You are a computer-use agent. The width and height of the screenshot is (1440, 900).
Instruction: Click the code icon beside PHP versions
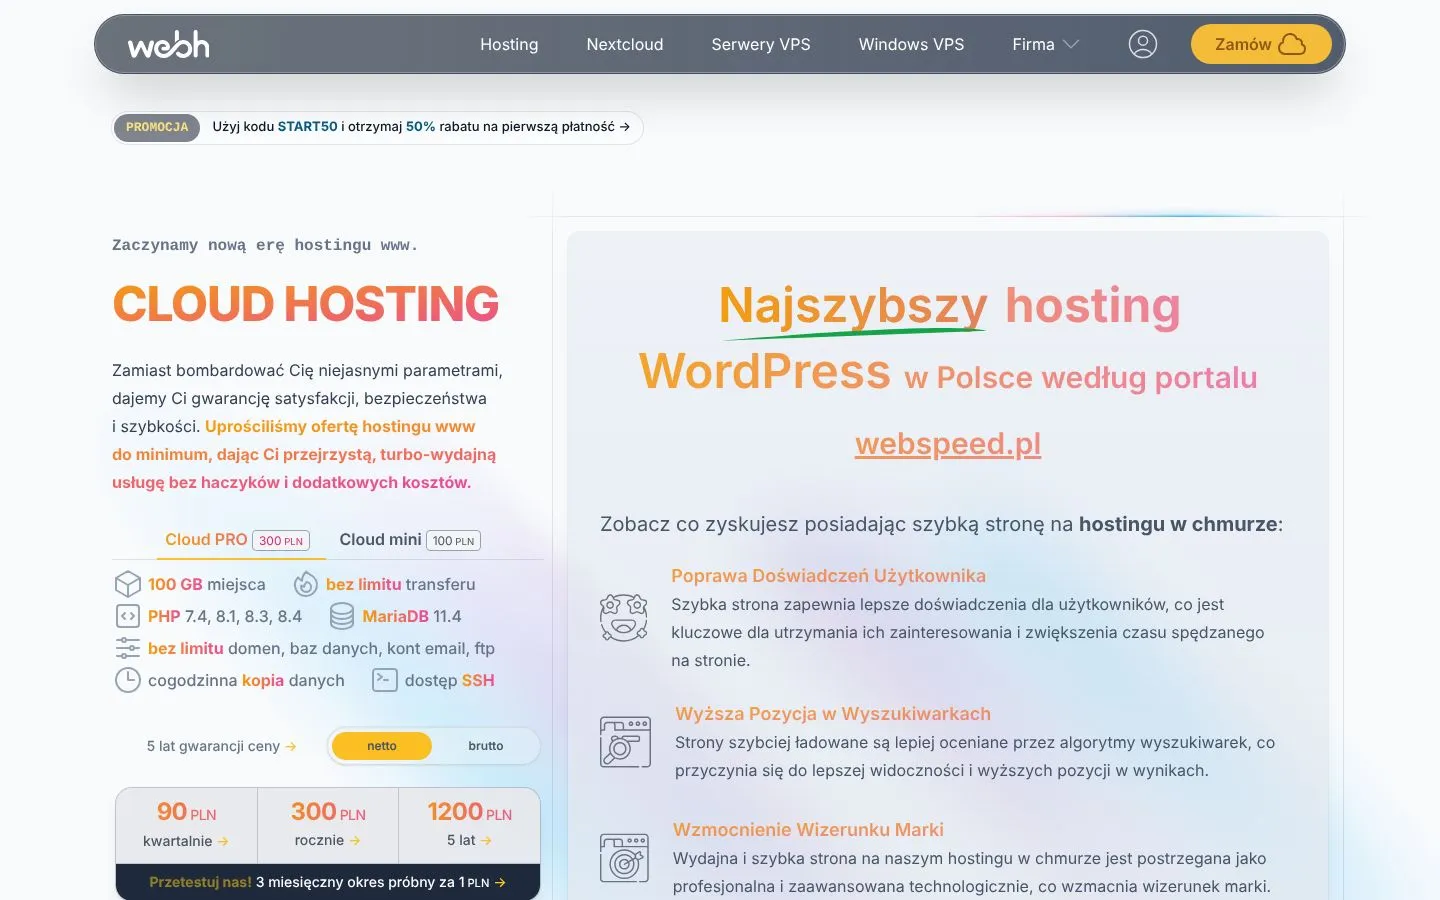(x=128, y=616)
